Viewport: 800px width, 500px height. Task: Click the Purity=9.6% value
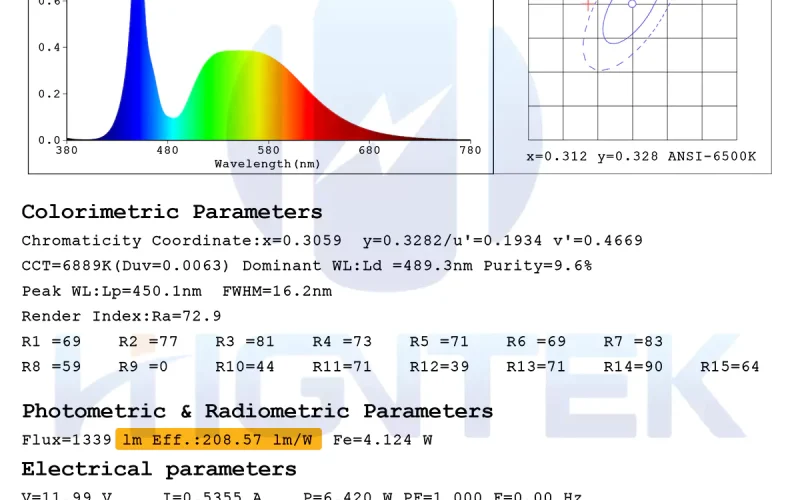[538, 266]
